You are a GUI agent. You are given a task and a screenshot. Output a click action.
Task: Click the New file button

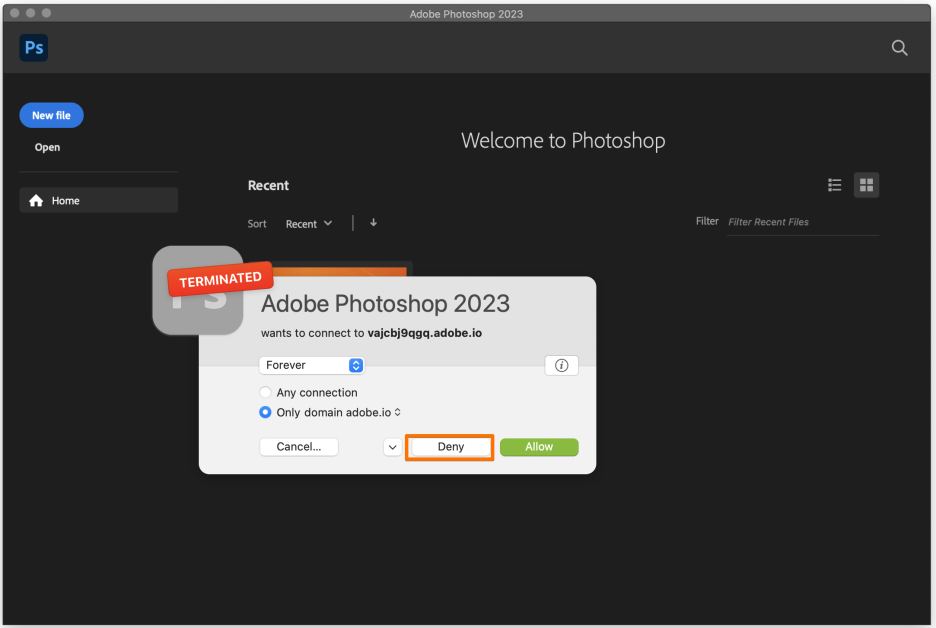pyautogui.click(x=51, y=115)
